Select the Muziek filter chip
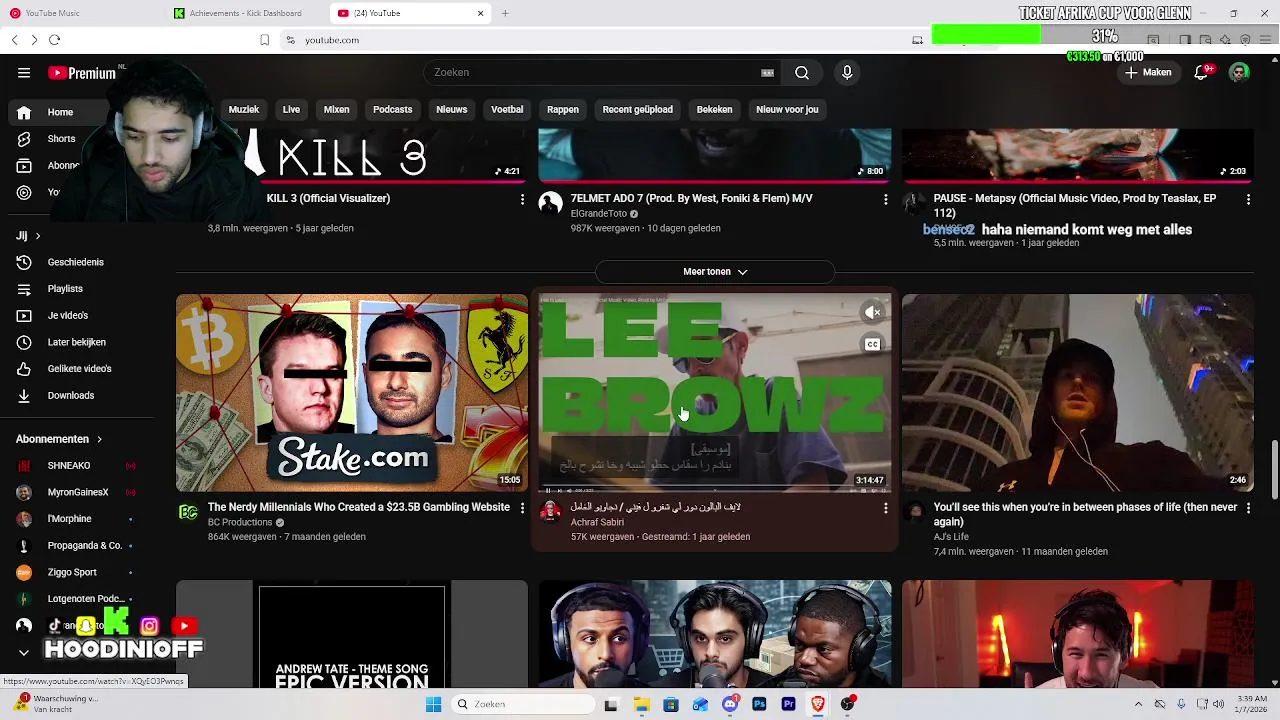Screen dimensions: 1280x720 pyautogui.click(x=244, y=109)
